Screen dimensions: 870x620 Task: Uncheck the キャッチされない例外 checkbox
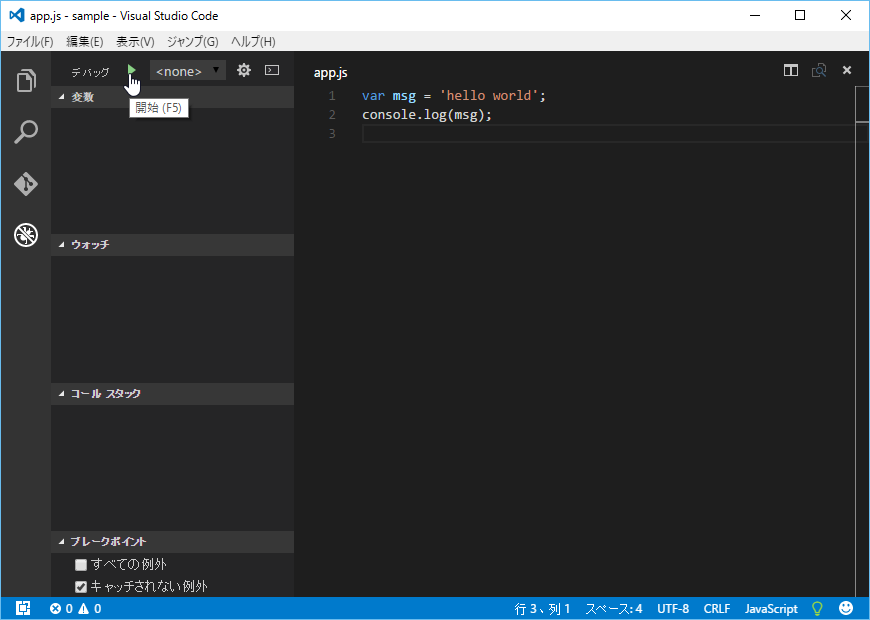pyautogui.click(x=82, y=587)
